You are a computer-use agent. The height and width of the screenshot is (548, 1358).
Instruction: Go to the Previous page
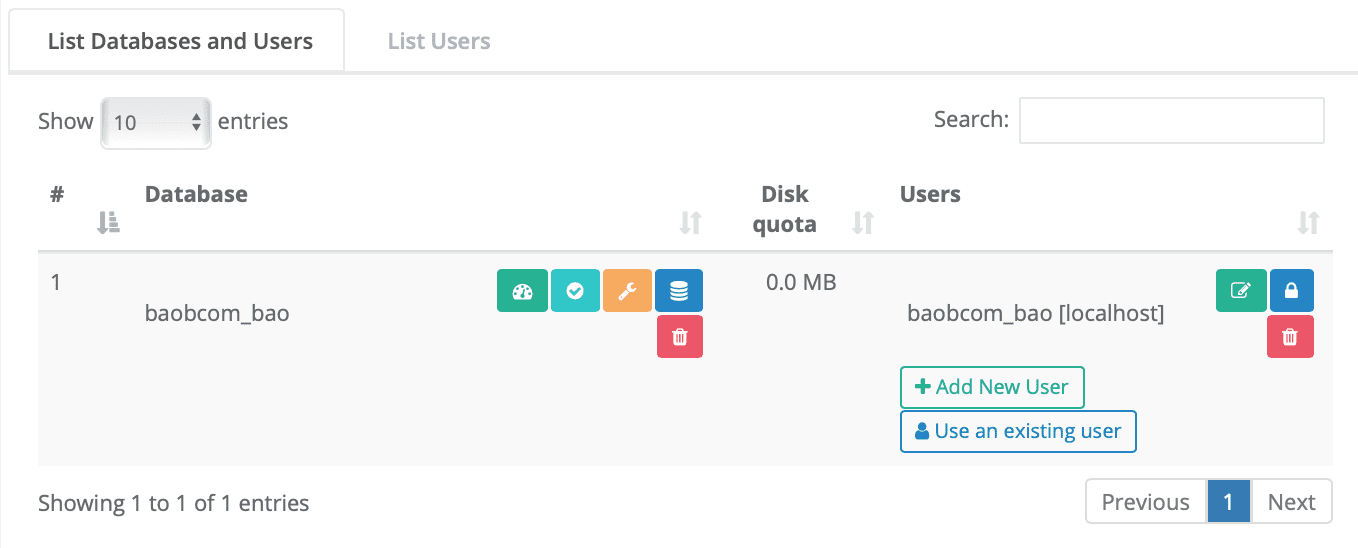click(x=1146, y=502)
